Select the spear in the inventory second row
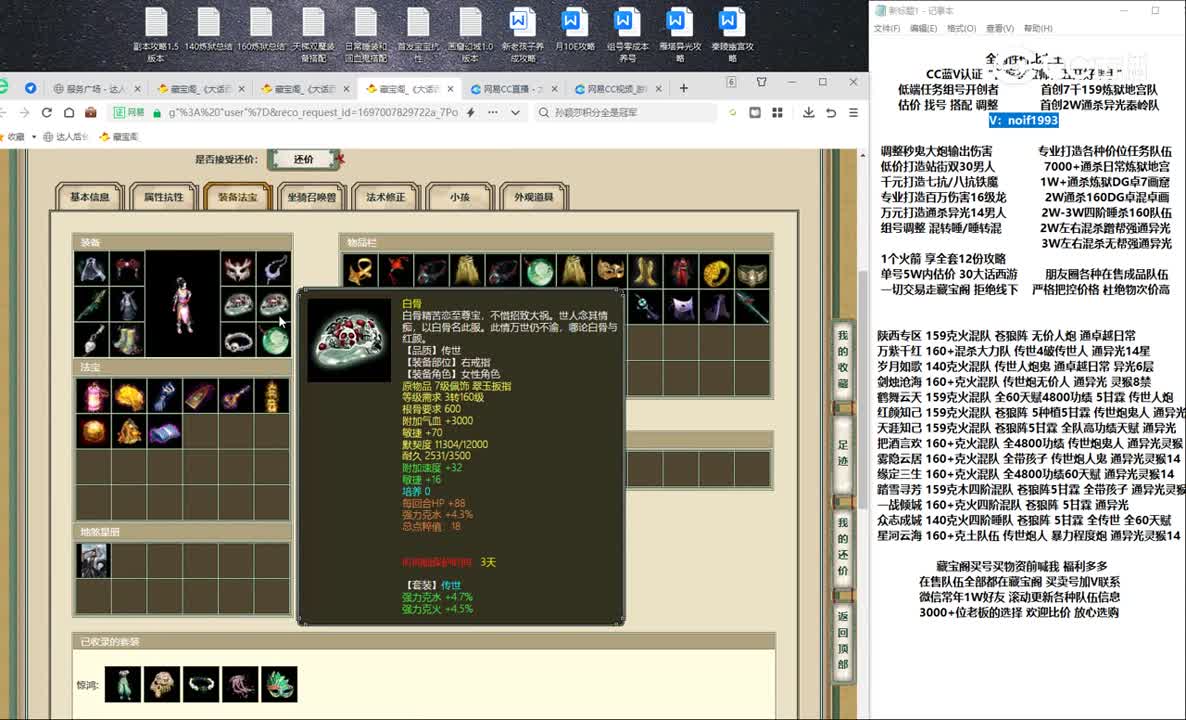This screenshot has height=720, width=1186. [751, 306]
